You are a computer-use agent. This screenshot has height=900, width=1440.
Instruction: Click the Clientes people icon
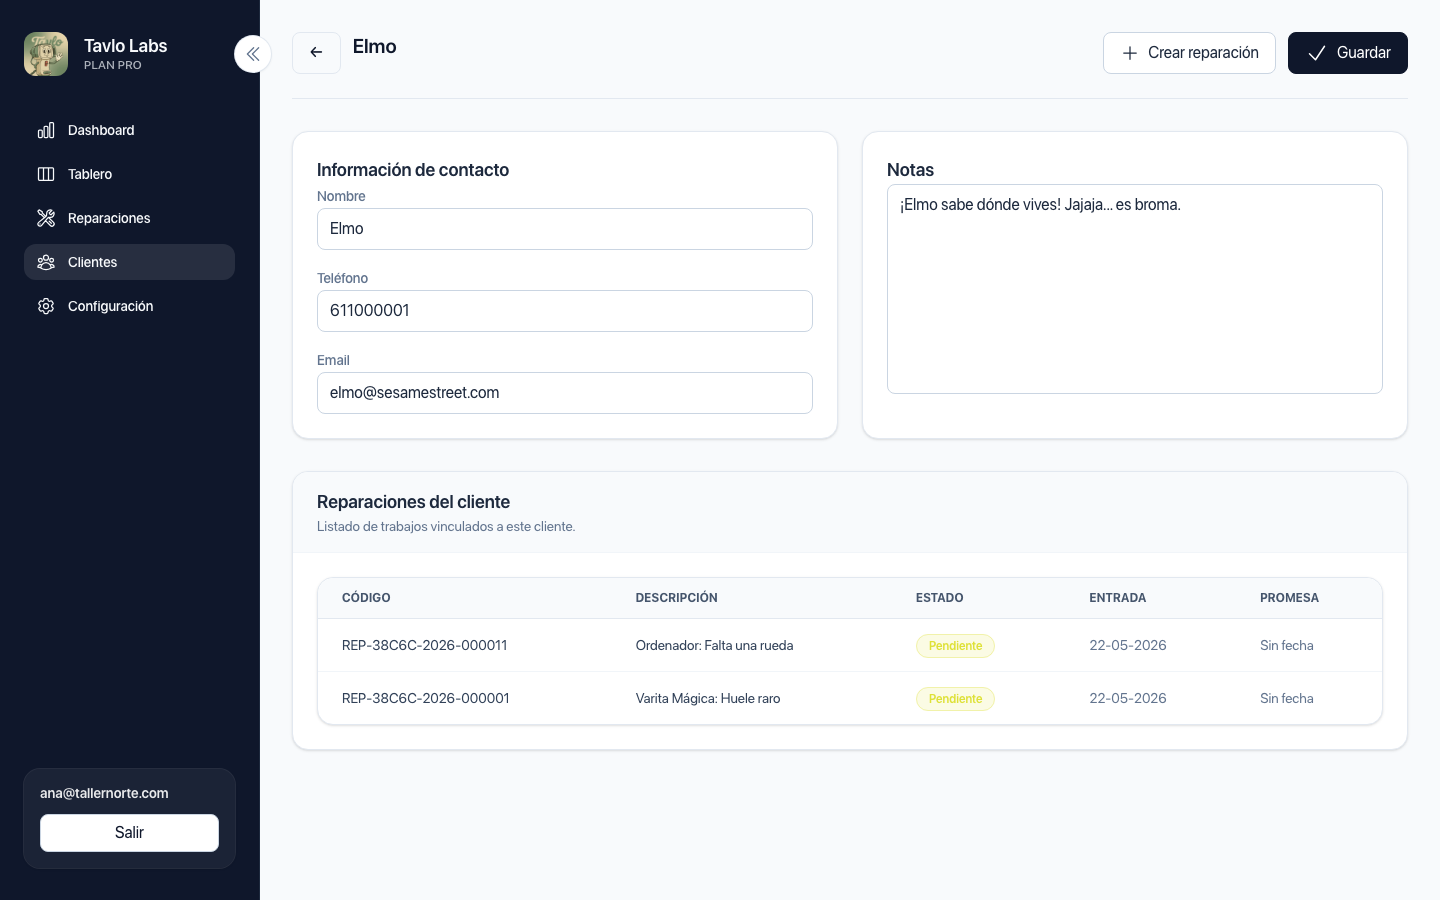click(46, 262)
